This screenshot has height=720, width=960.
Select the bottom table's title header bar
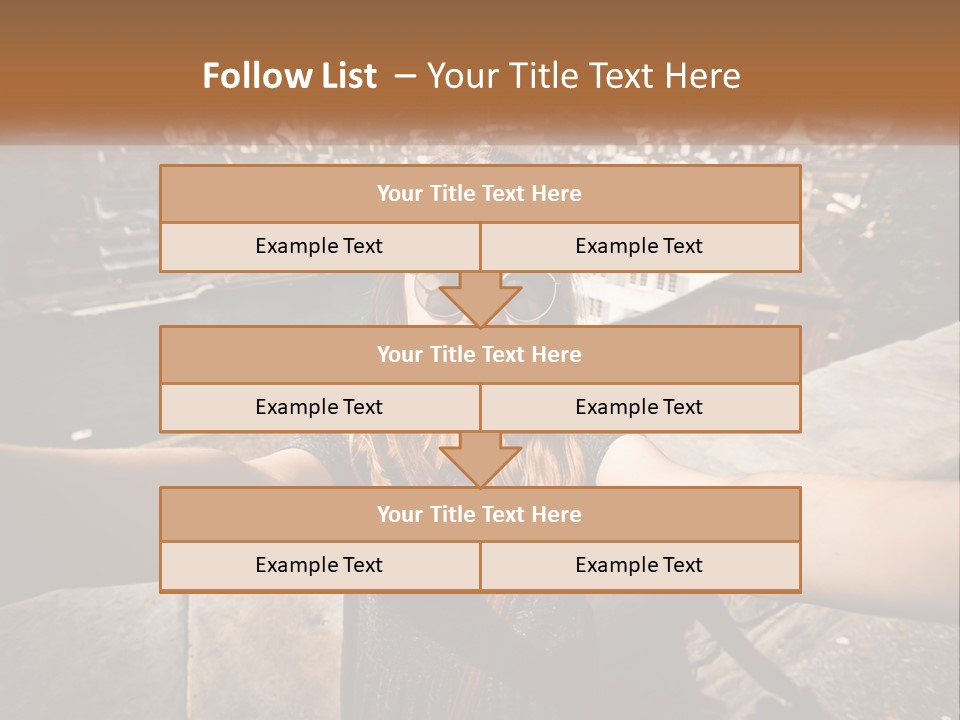pos(480,515)
